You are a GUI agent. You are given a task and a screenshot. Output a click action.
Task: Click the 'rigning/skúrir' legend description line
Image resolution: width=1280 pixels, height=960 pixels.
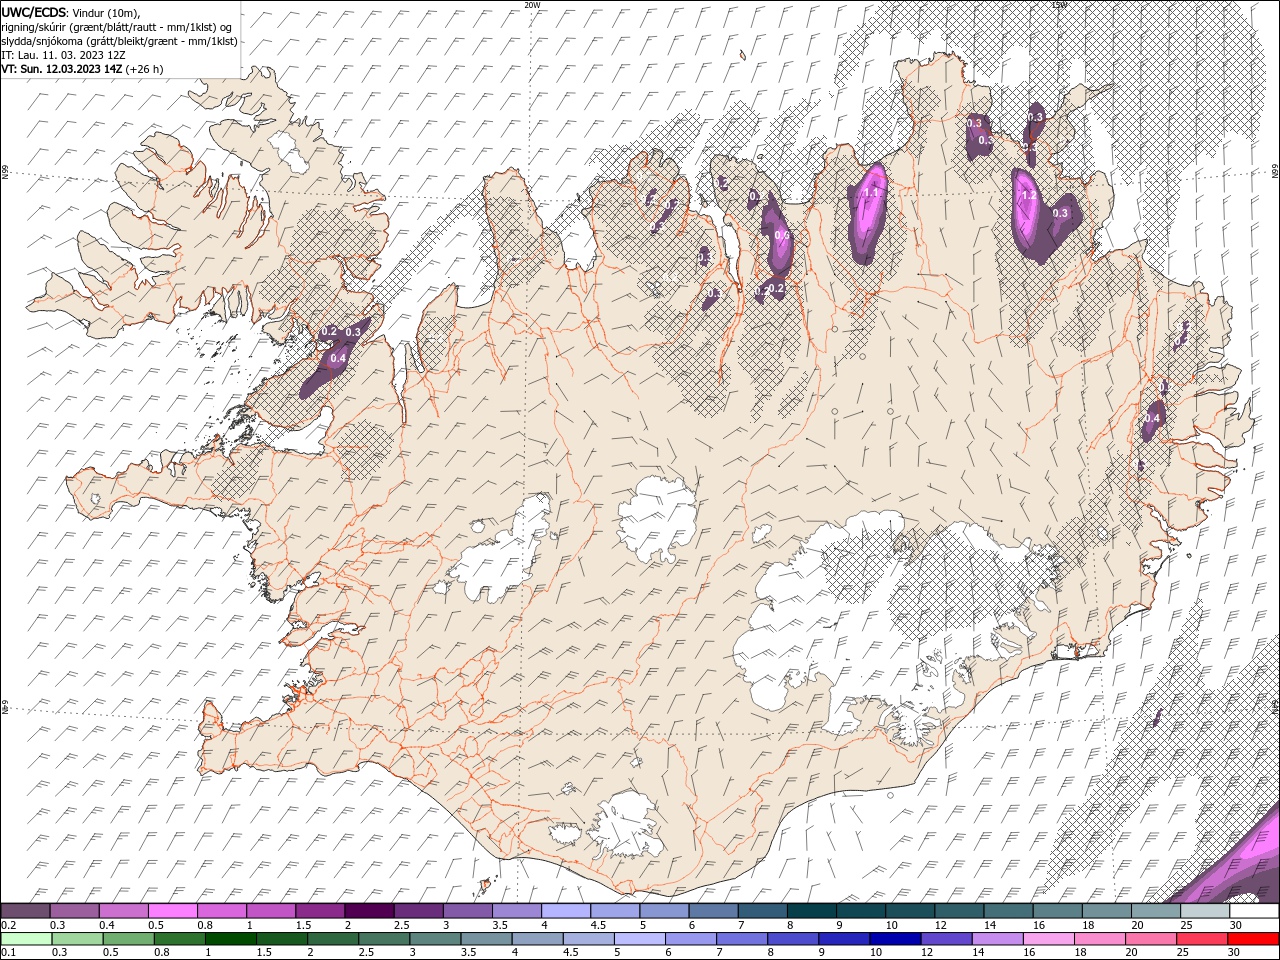(x=117, y=27)
